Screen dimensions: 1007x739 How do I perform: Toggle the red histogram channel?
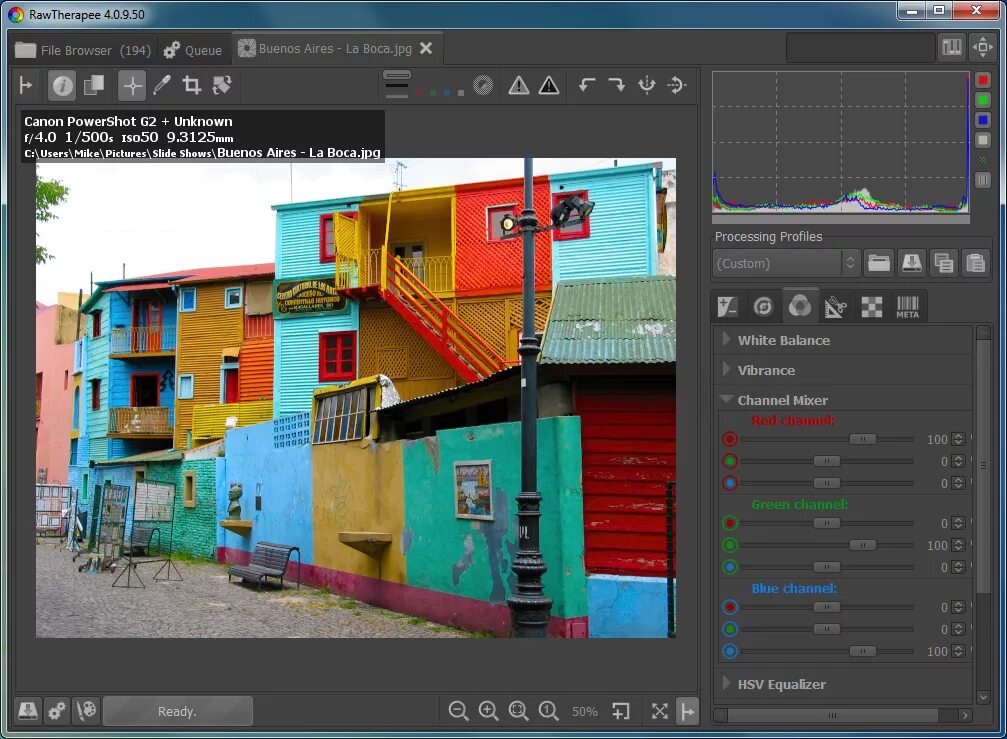point(983,80)
